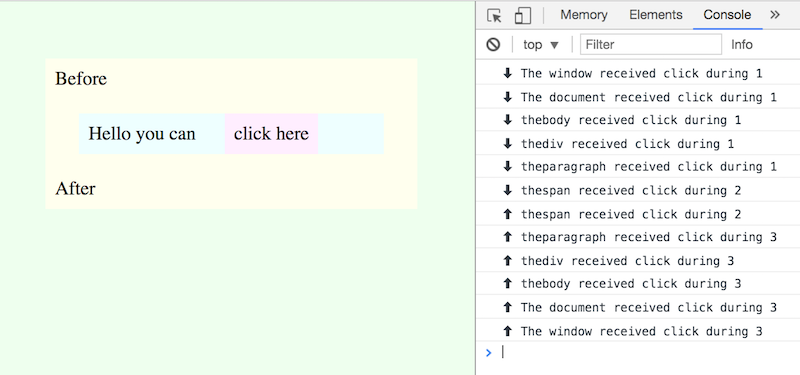Select log "theparagraph received click during 3"
800x375 pixels.
638,237
